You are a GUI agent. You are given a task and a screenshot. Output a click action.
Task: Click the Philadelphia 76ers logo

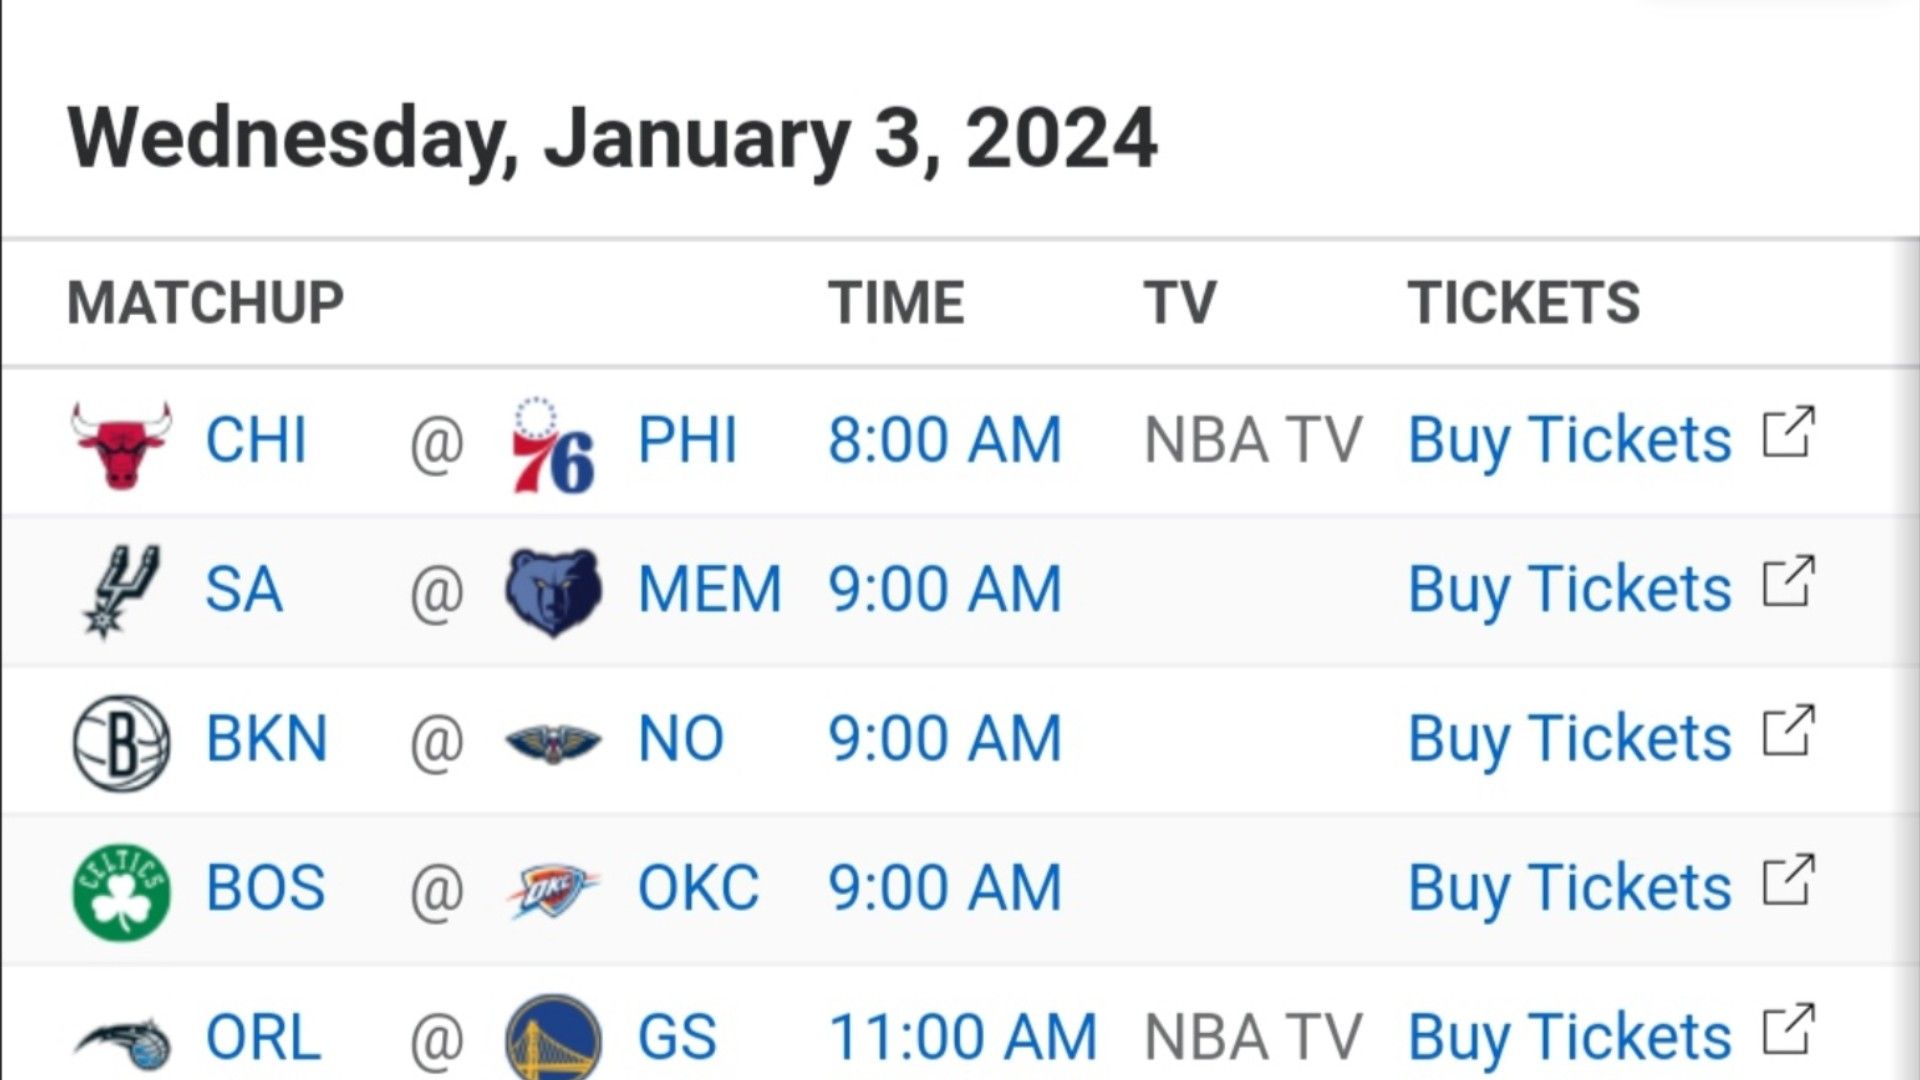(554, 444)
